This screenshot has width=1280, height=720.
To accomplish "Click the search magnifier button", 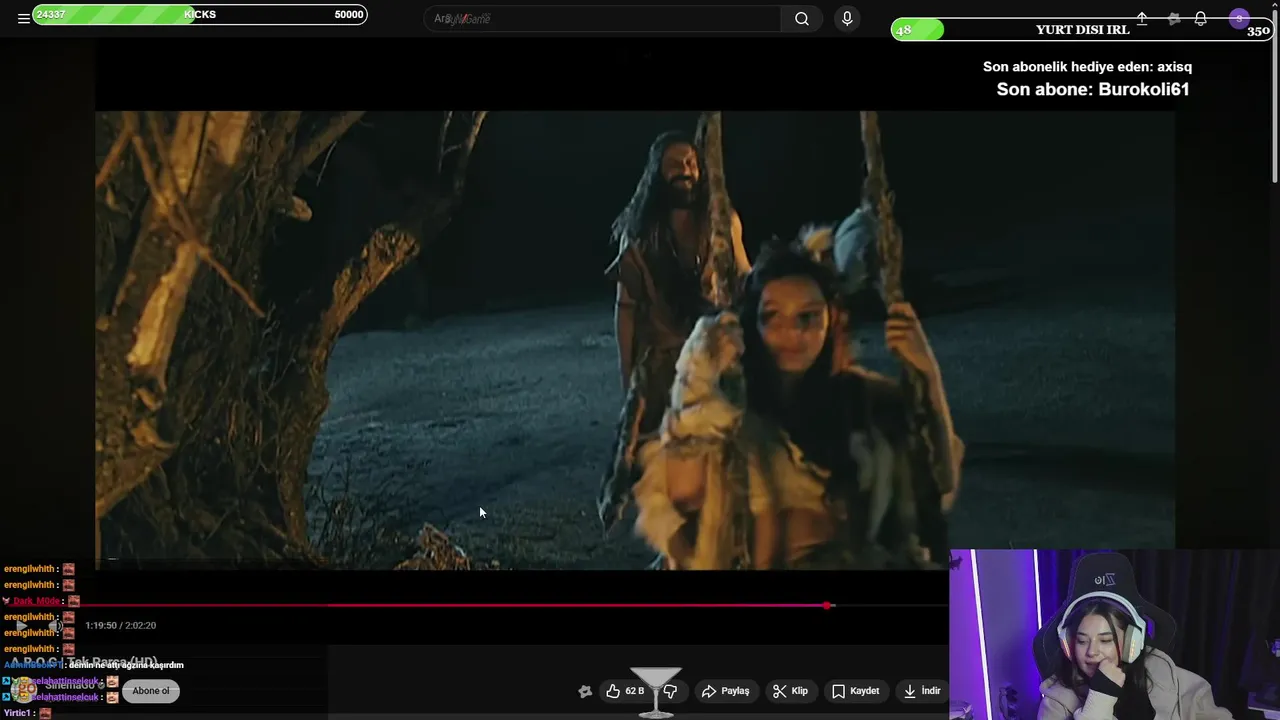I will click(802, 19).
